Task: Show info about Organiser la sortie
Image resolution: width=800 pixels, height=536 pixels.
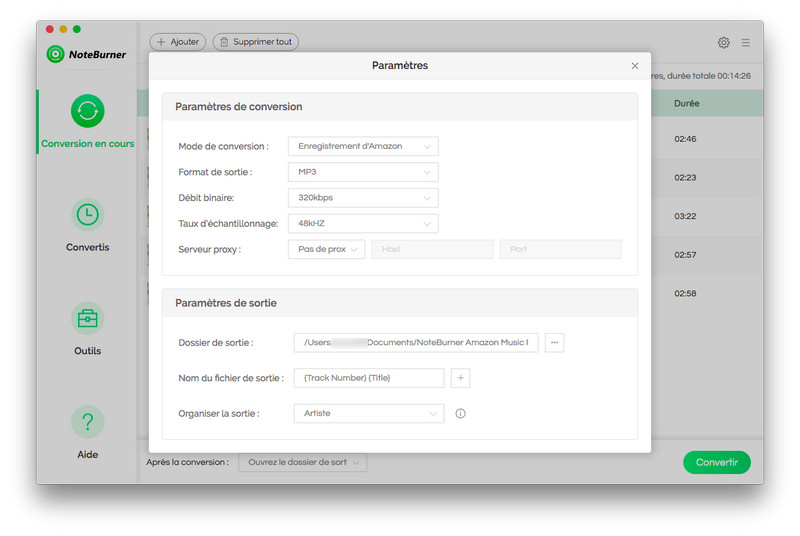Action: pos(460,414)
